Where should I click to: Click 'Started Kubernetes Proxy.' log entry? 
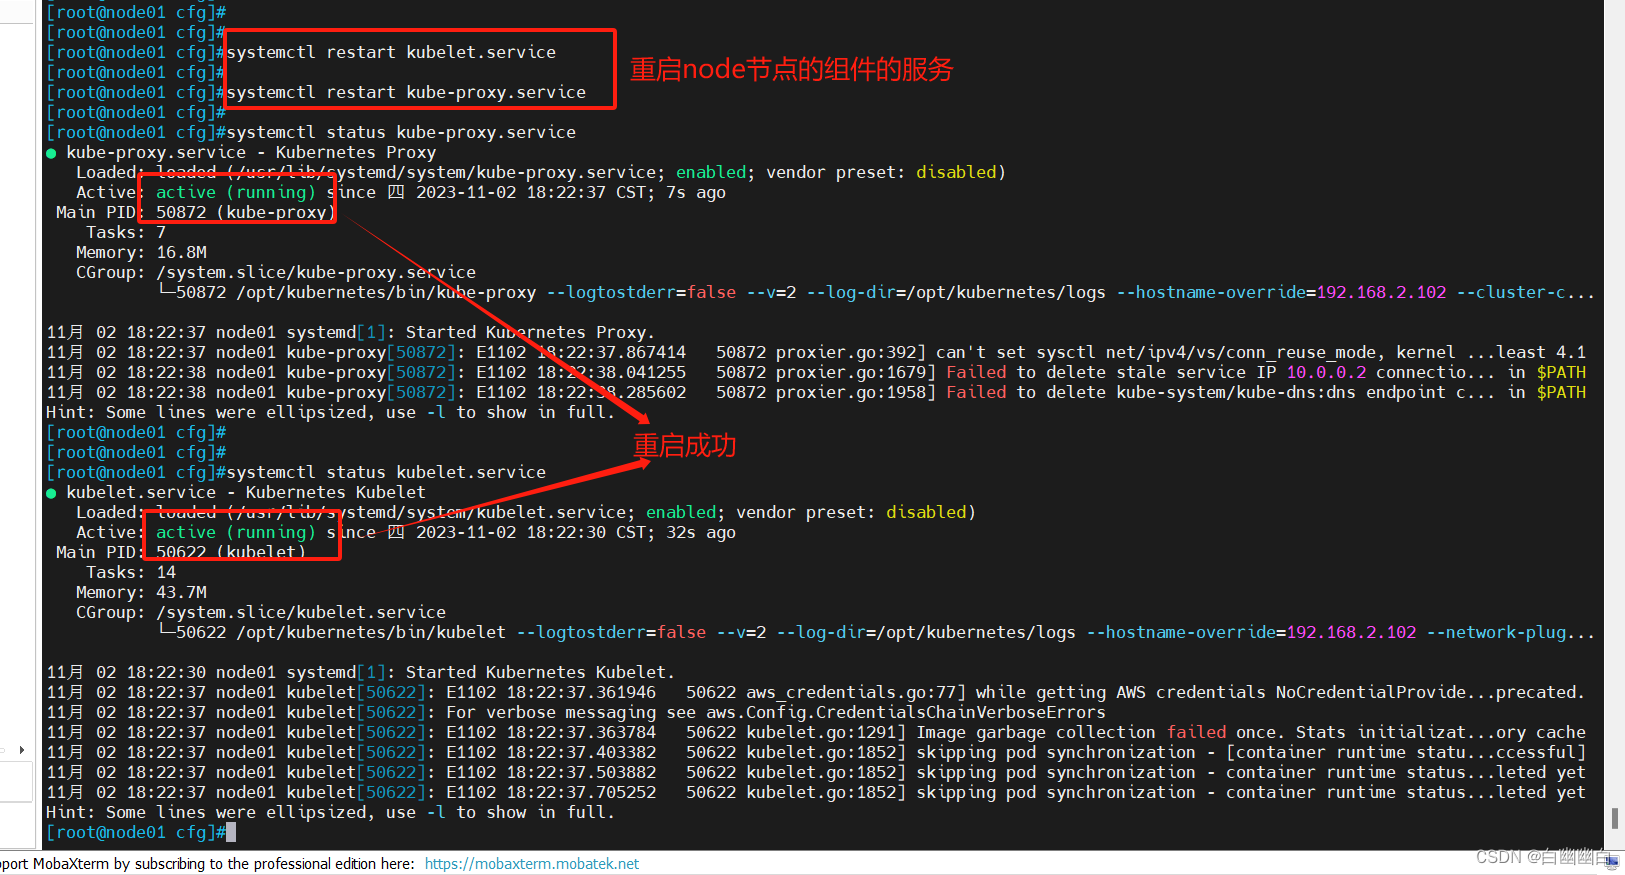pos(531,332)
